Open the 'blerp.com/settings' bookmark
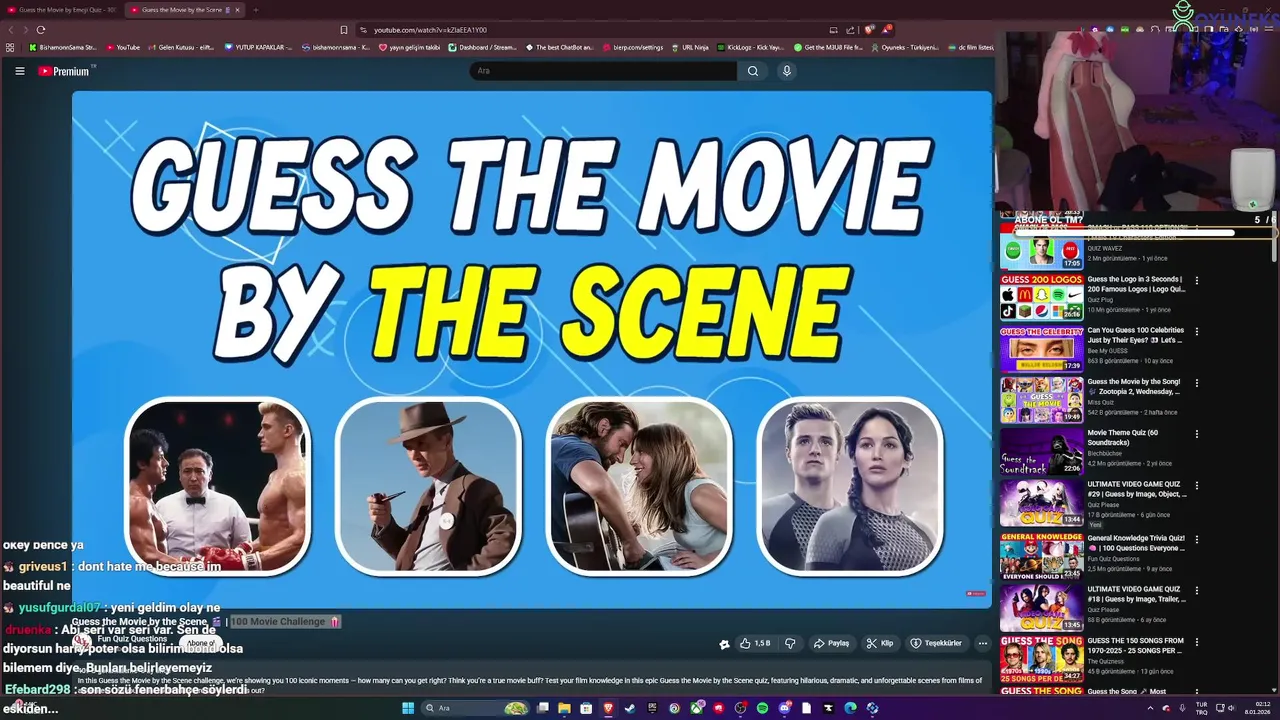Image resolution: width=1280 pixels, height=720 pixels. click(x=632, y=47)
